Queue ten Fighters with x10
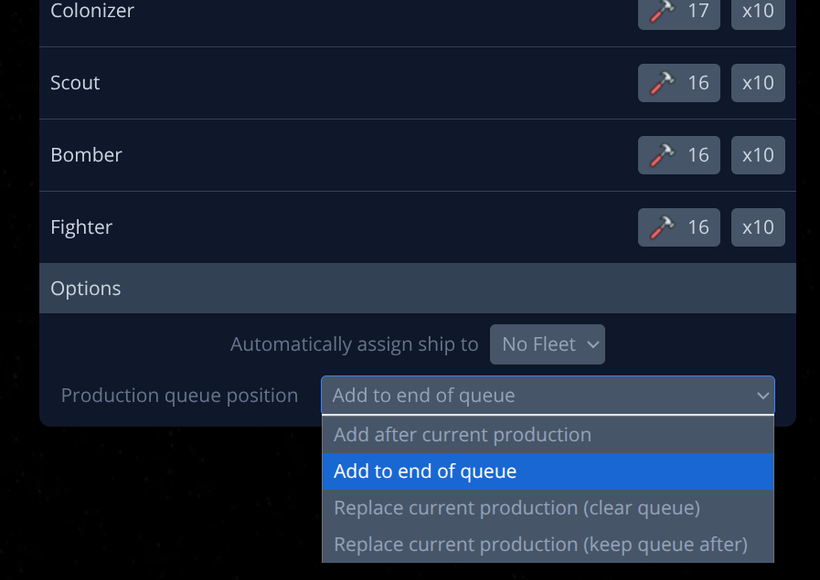820x580 pixels. click(758, 227)
